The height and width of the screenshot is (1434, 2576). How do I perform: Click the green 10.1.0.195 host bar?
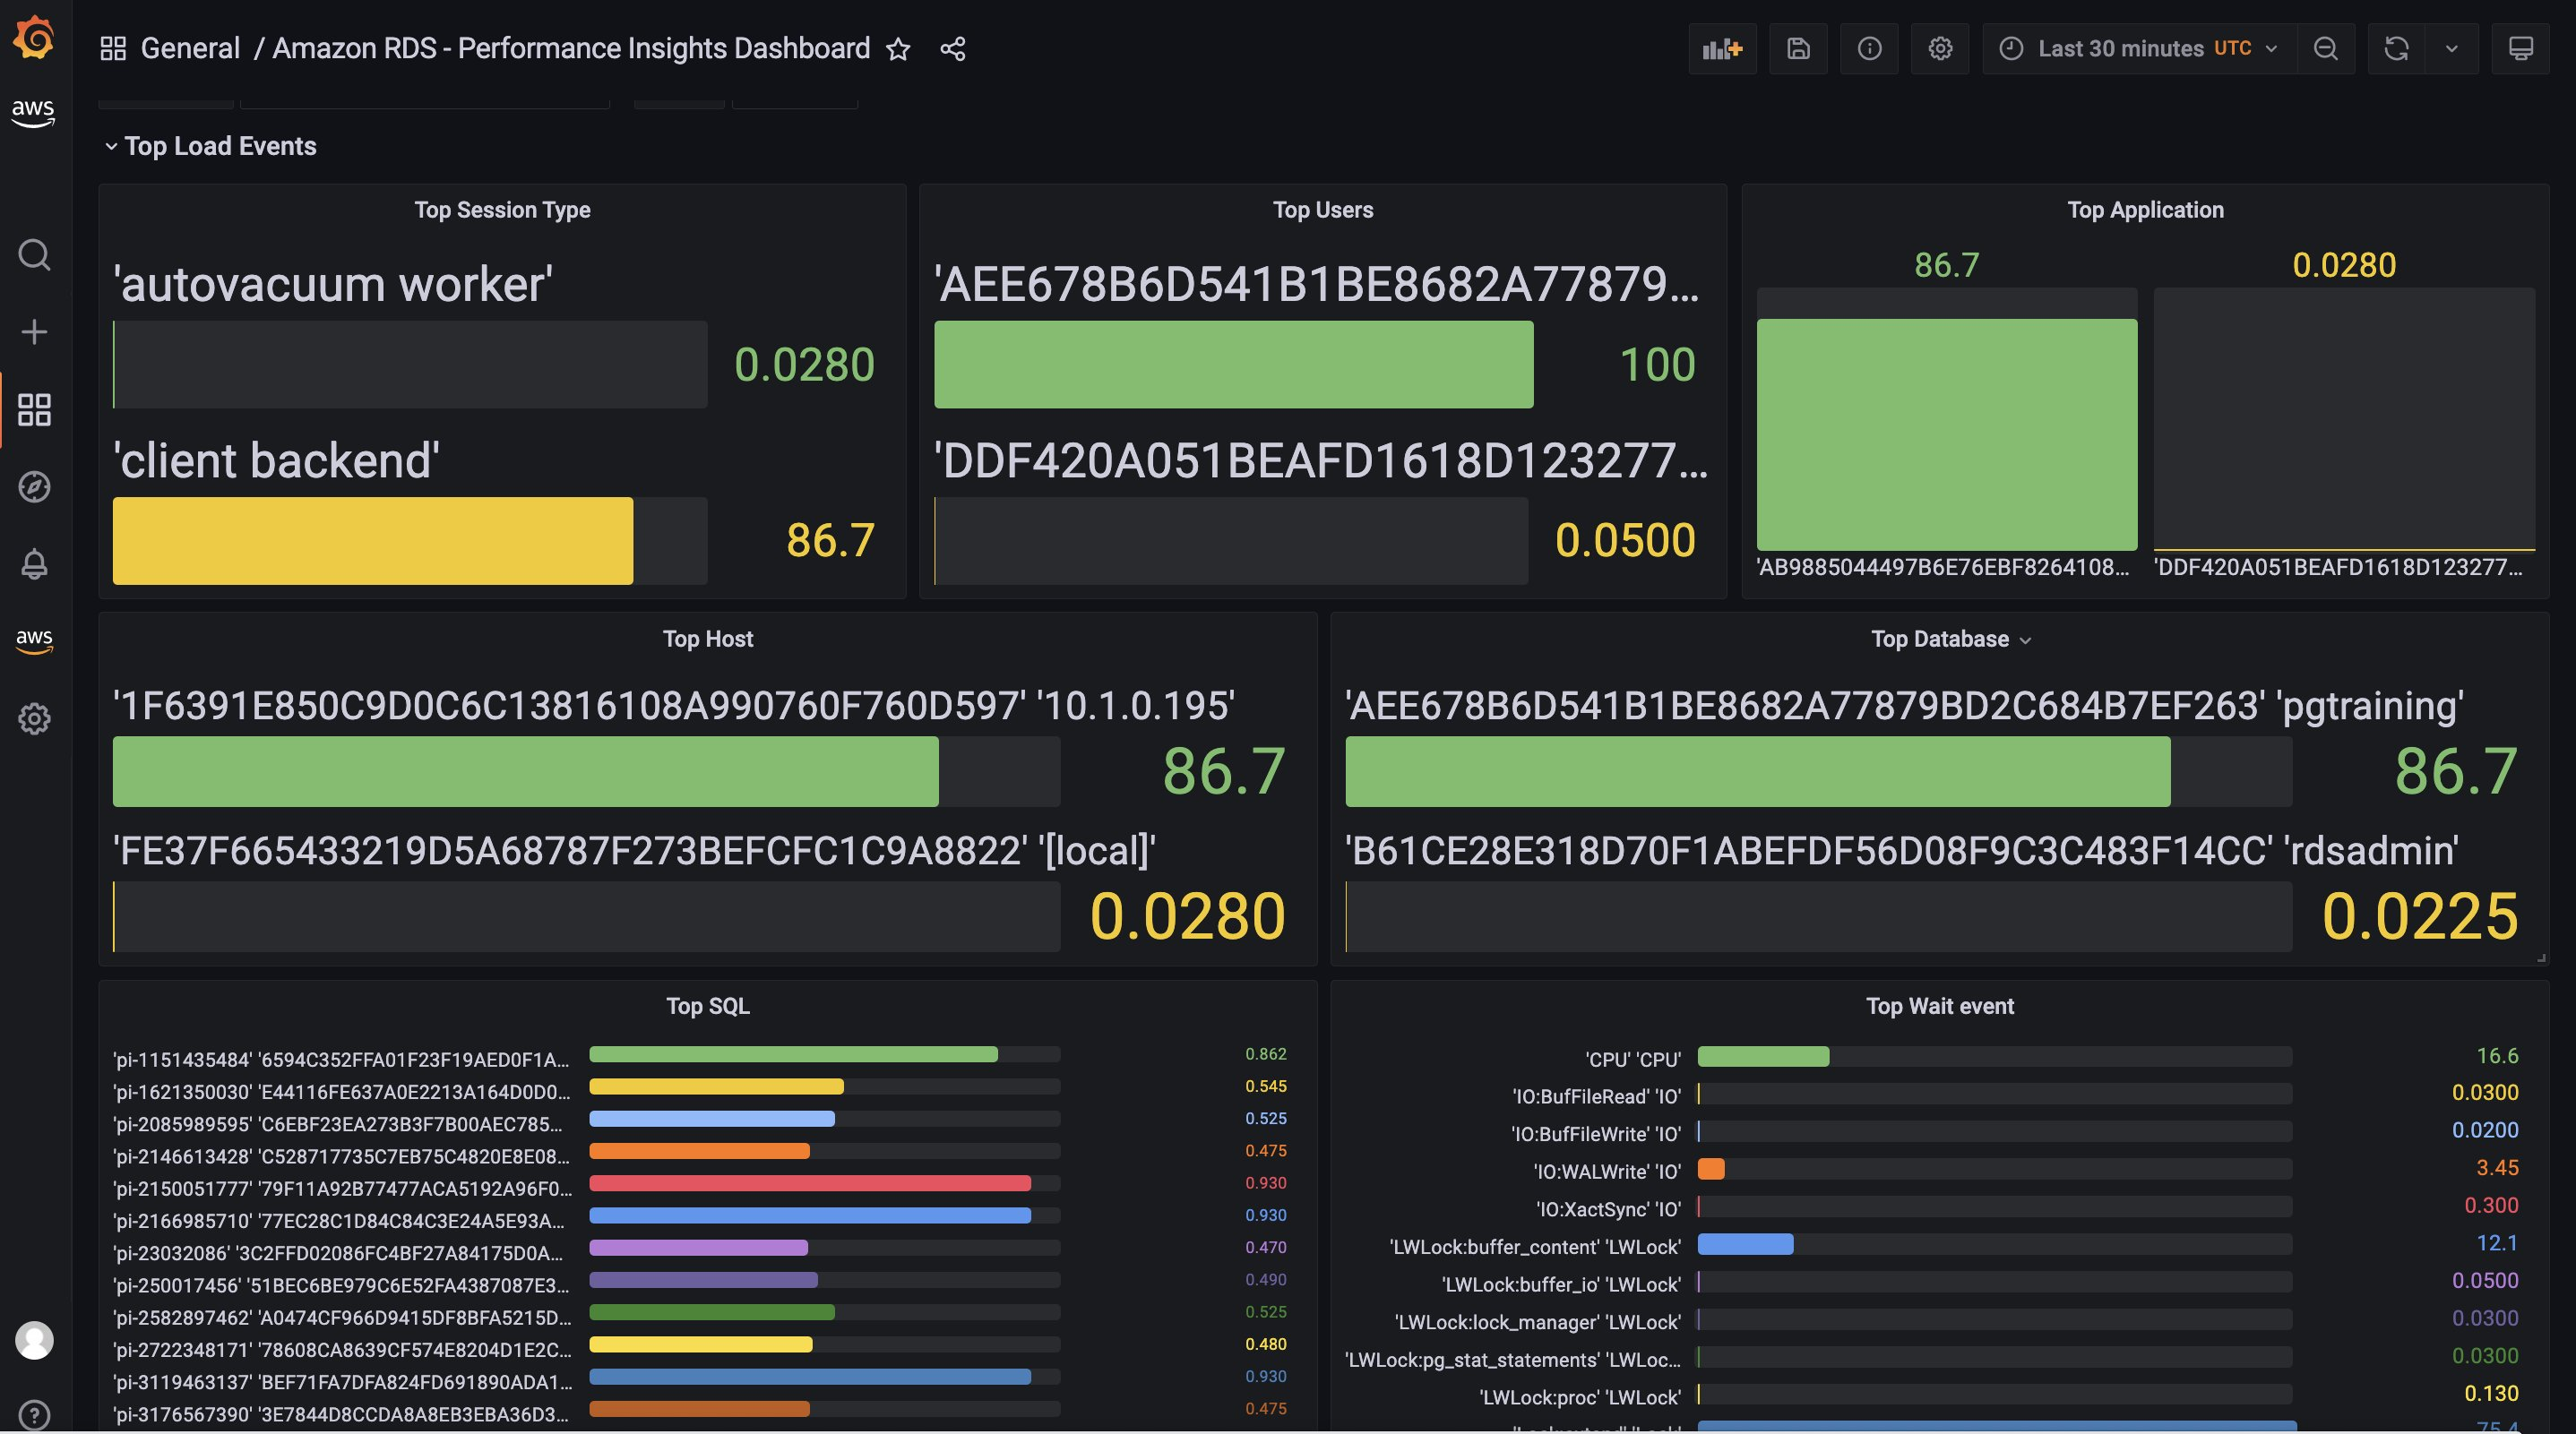525,771
